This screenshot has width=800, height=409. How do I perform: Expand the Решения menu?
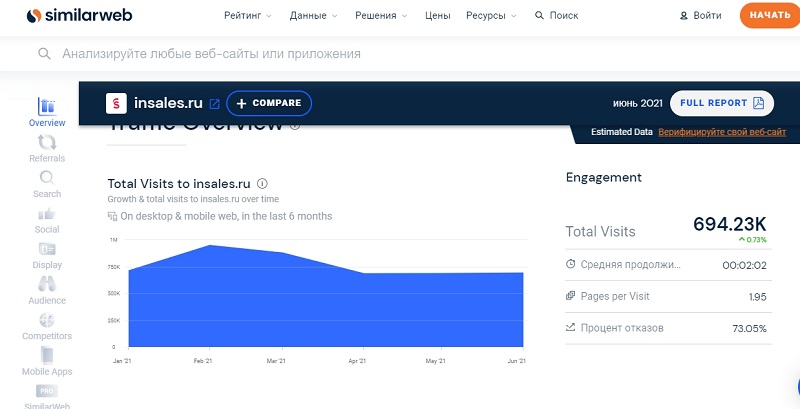coord(381,16)
